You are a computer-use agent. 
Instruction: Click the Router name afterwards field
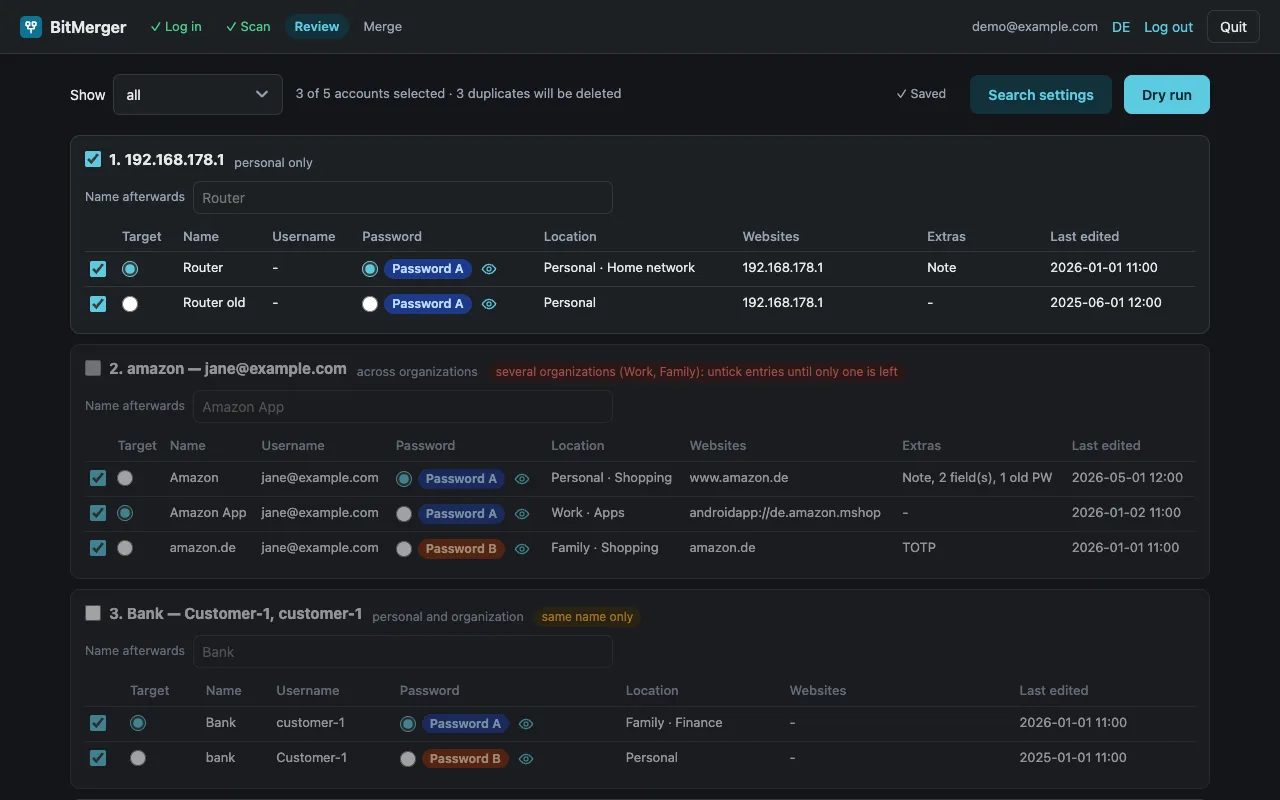click(403, 198)
